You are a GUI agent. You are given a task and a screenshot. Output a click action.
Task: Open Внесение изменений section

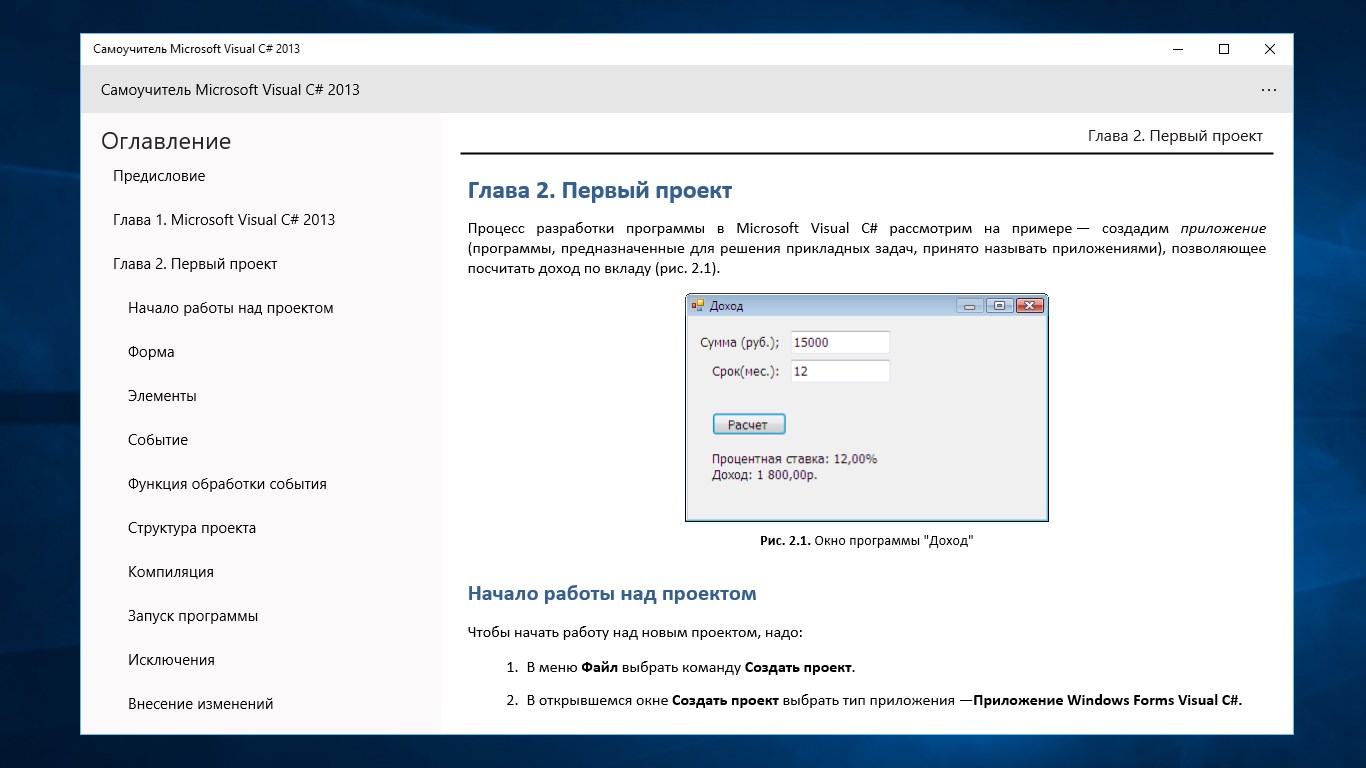pos(201,704)
